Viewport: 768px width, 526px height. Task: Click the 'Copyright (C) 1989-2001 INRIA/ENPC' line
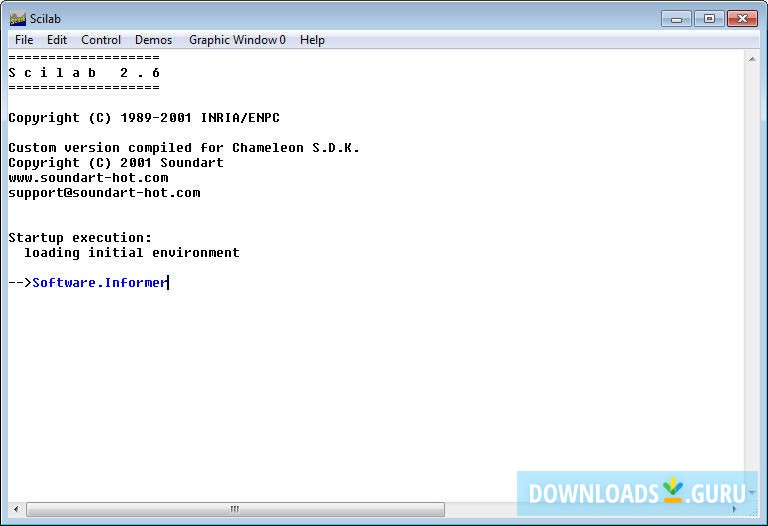pos(144,118)
